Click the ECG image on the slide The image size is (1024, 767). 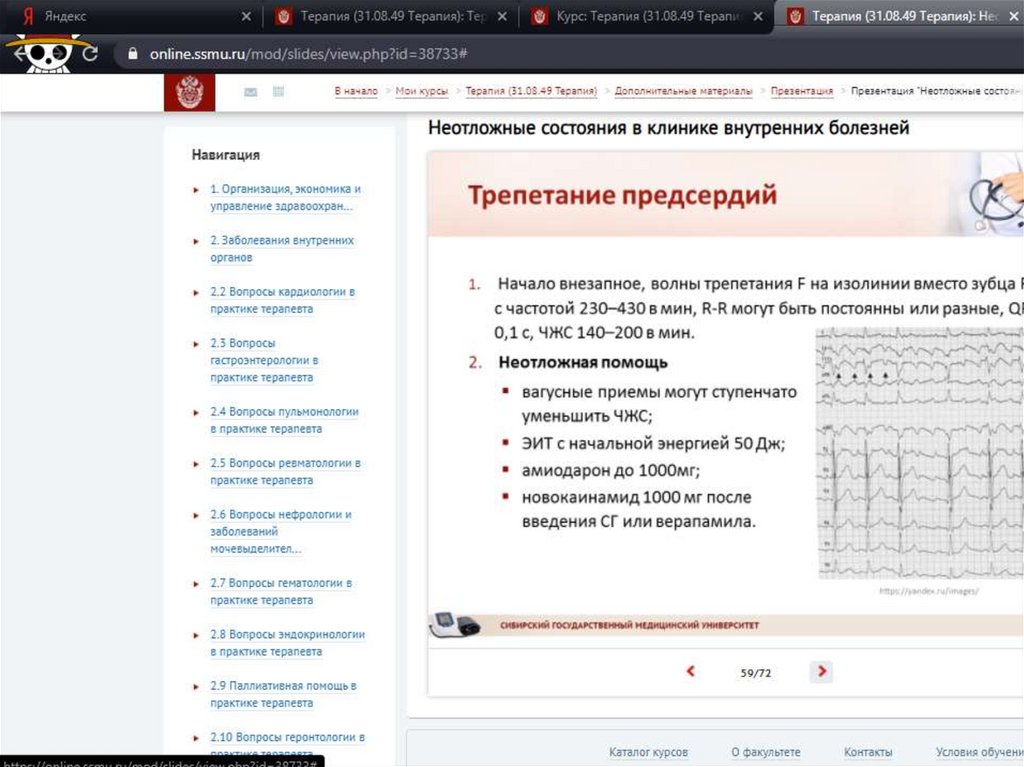920,453
